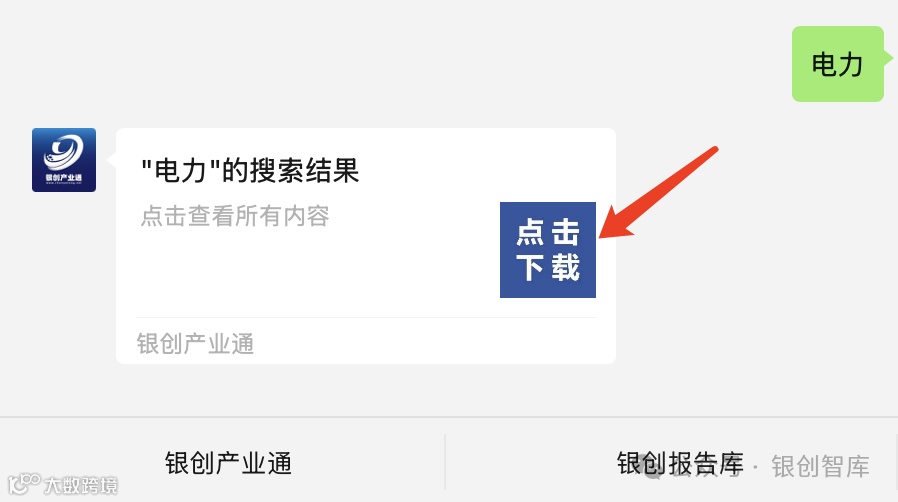The width and height of the screenshot is (898, 502).
Task: Click the card's pointer notch beside the avatar
Action: coord(112,160)
